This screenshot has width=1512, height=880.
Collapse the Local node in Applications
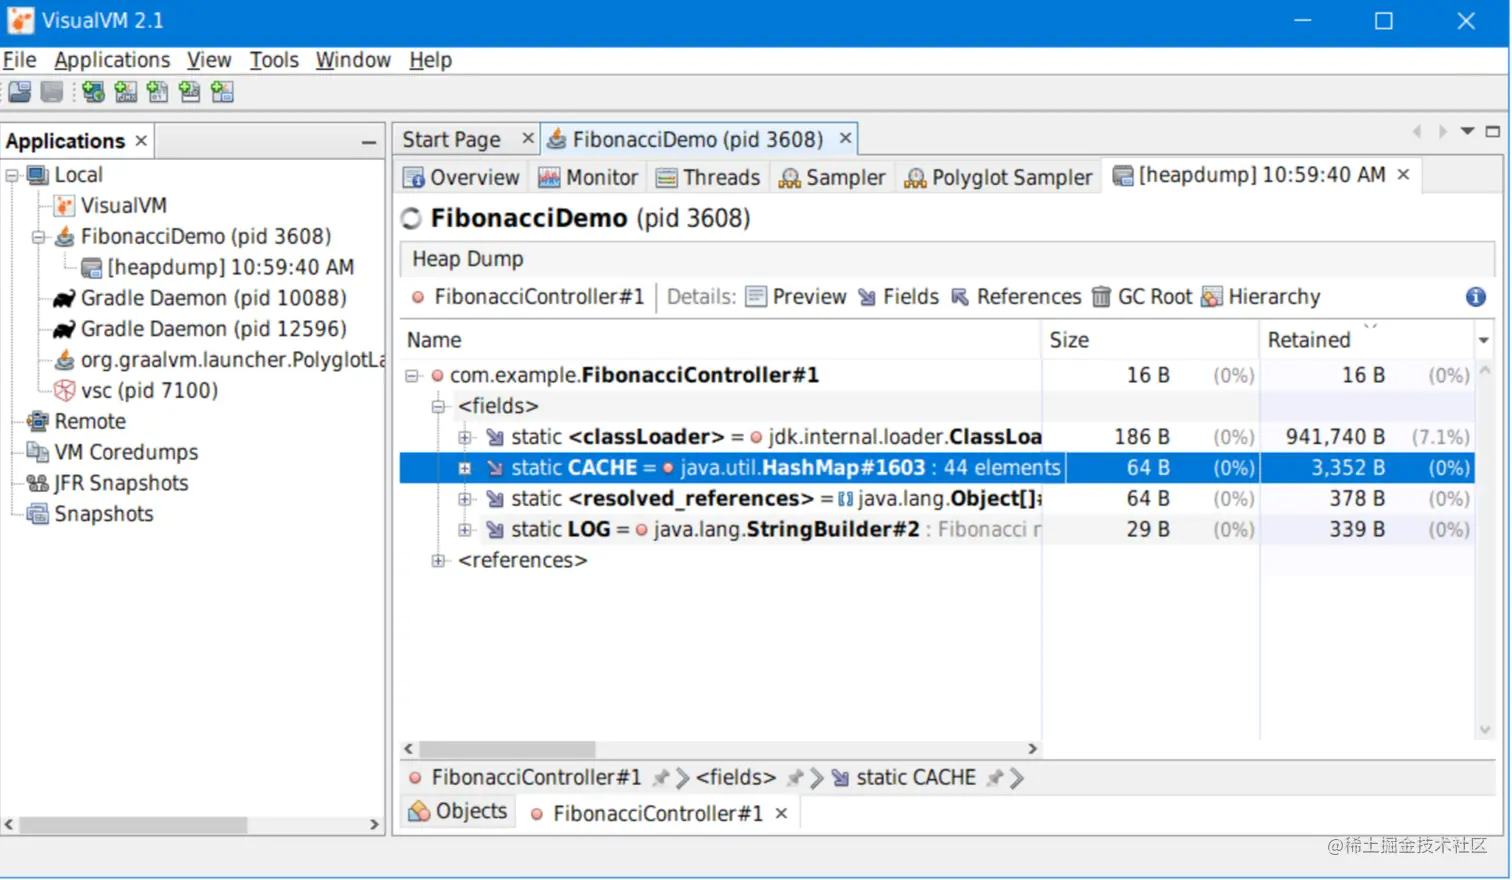[12, 175]
